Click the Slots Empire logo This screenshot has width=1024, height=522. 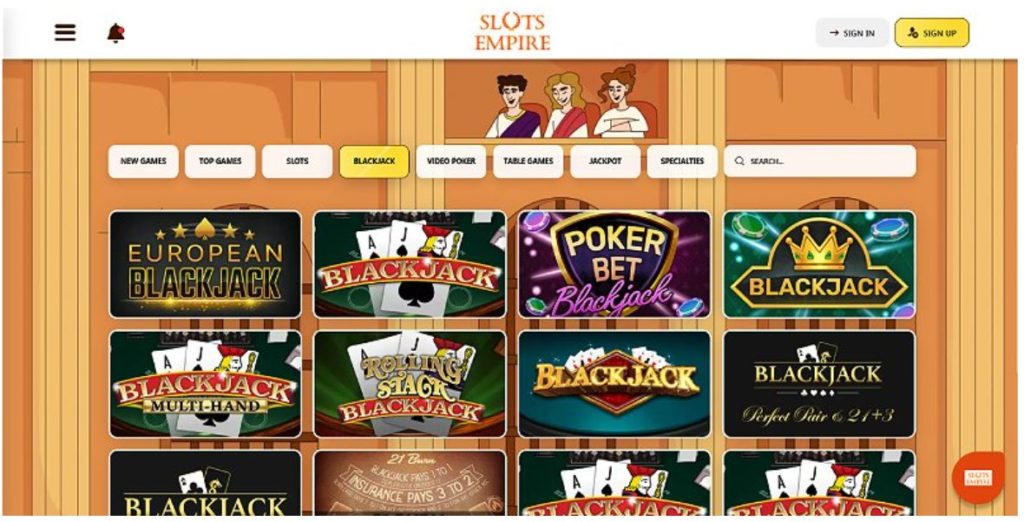coord(512,32)
